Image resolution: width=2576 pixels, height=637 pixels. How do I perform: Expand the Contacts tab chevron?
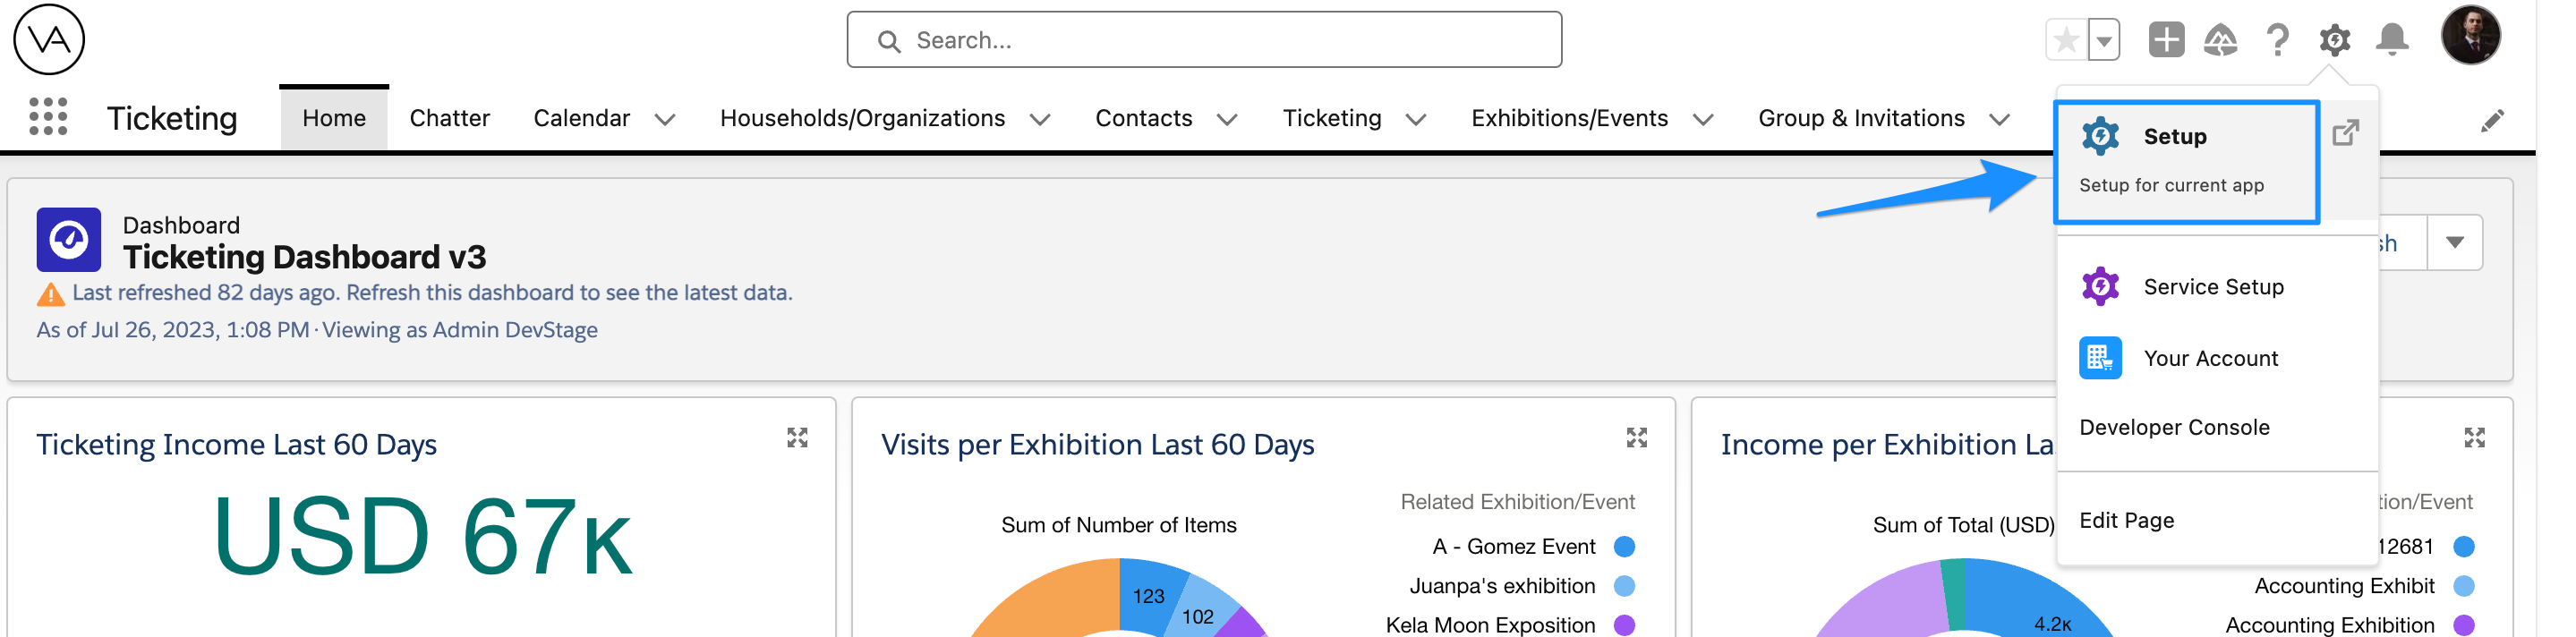1227,120
